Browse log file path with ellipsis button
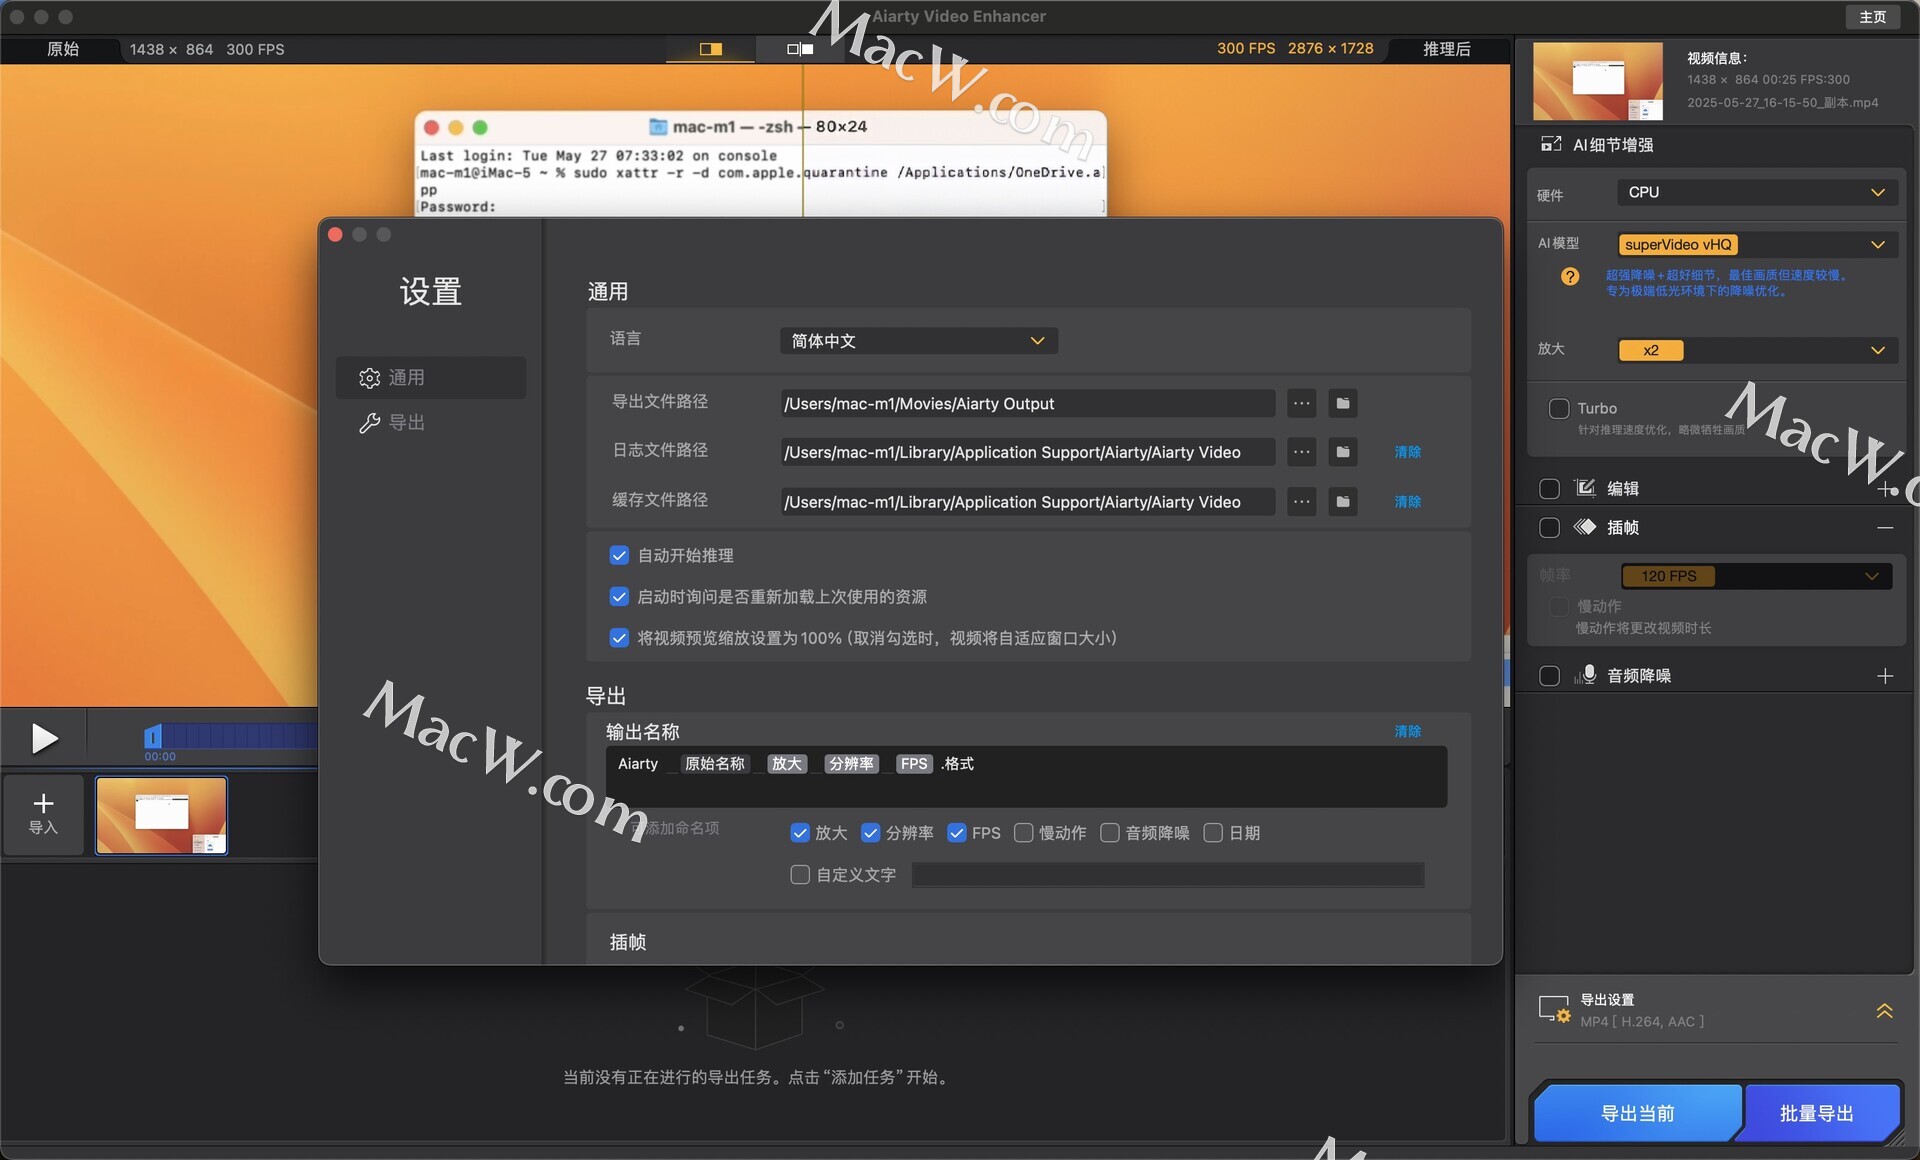This screenshot has height=1160, width=1920. pyautogui.click(x=1301, y=452)
